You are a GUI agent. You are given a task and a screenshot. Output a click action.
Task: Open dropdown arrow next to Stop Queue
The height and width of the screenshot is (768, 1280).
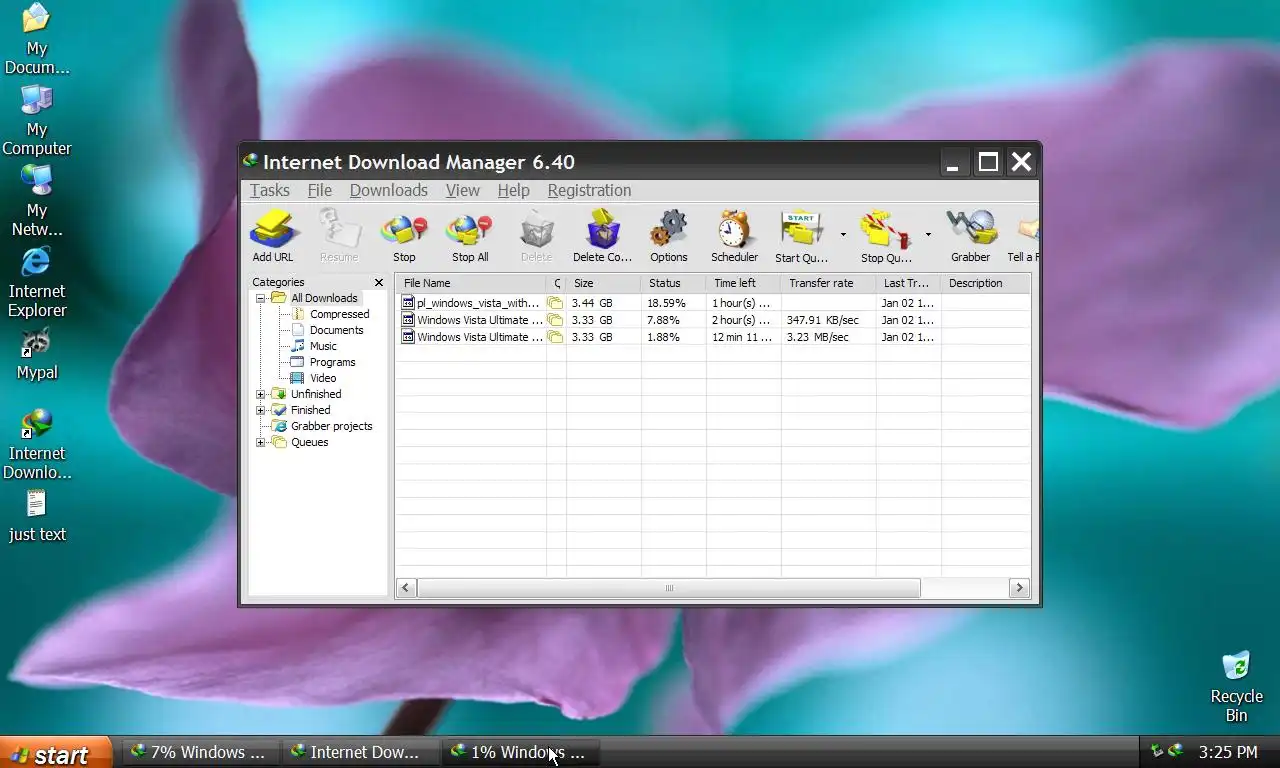click(x=928, y=235)
